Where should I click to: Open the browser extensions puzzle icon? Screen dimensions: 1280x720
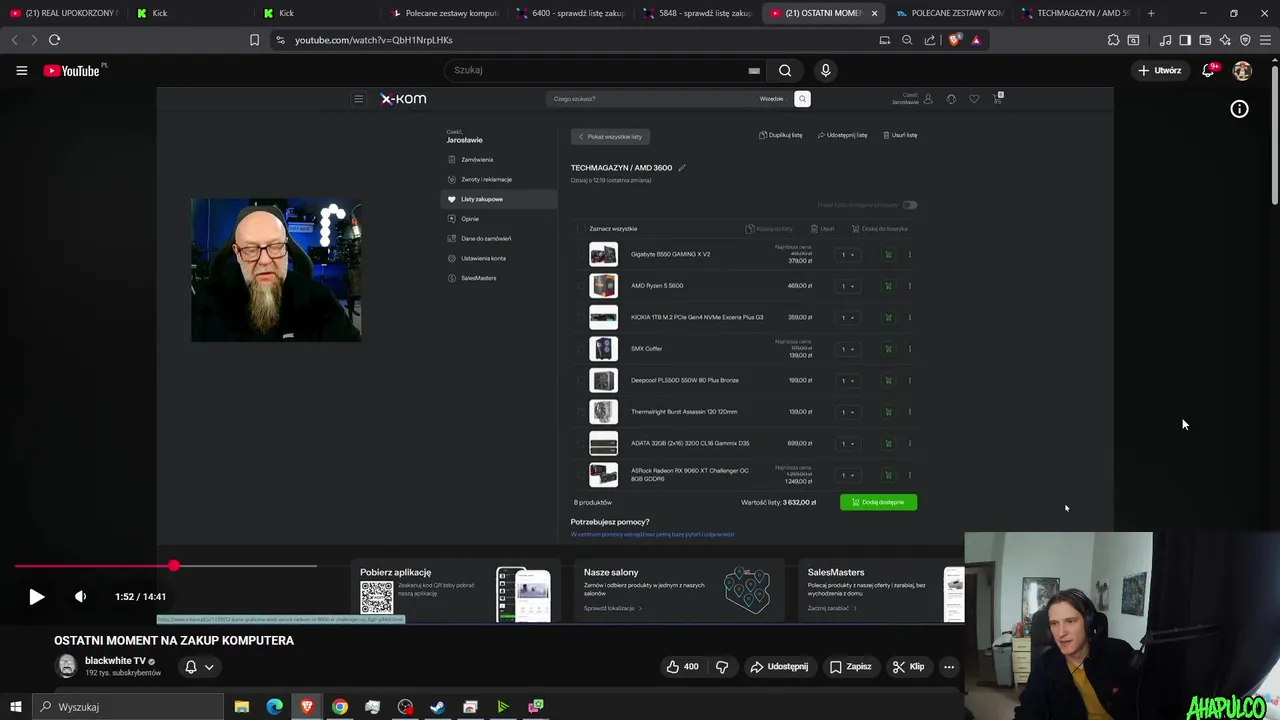(1113, 40)
